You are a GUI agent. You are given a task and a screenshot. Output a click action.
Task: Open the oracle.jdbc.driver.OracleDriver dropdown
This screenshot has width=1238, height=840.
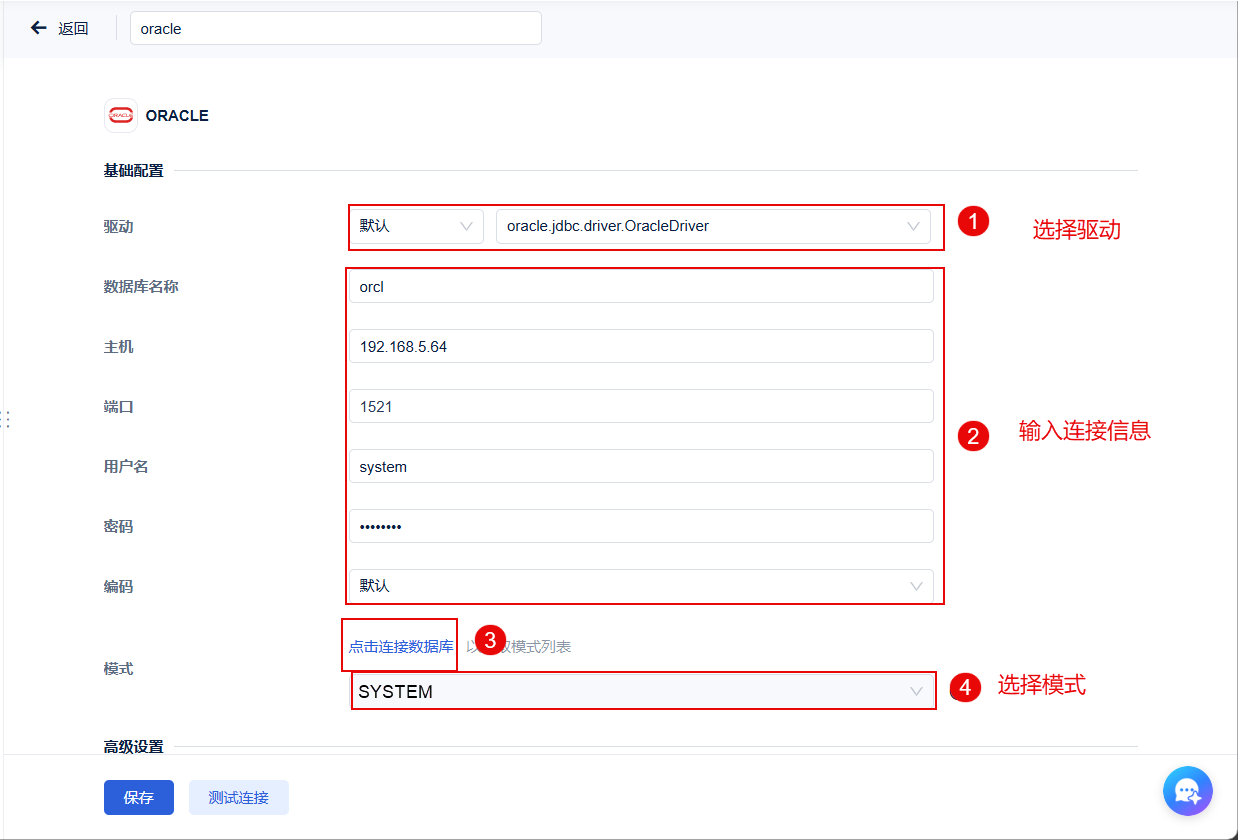point(713,226)
